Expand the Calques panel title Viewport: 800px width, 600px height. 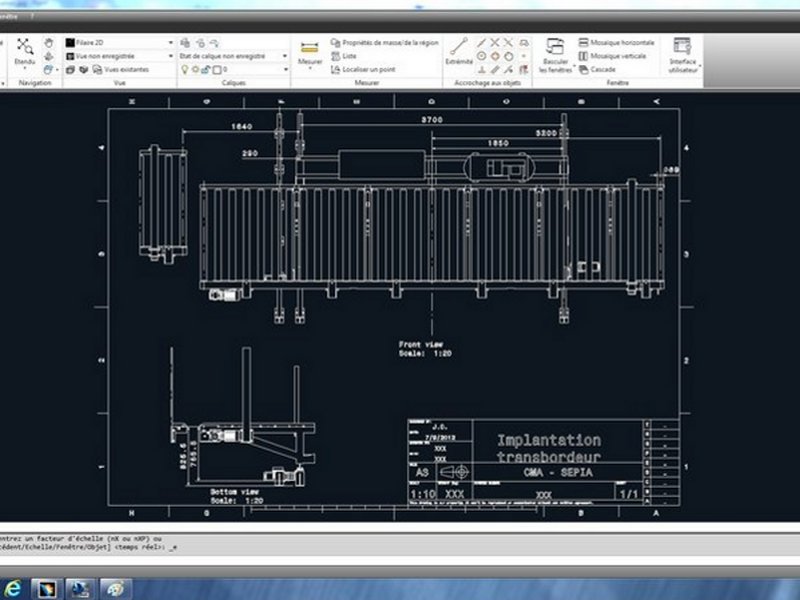point(233,83)
